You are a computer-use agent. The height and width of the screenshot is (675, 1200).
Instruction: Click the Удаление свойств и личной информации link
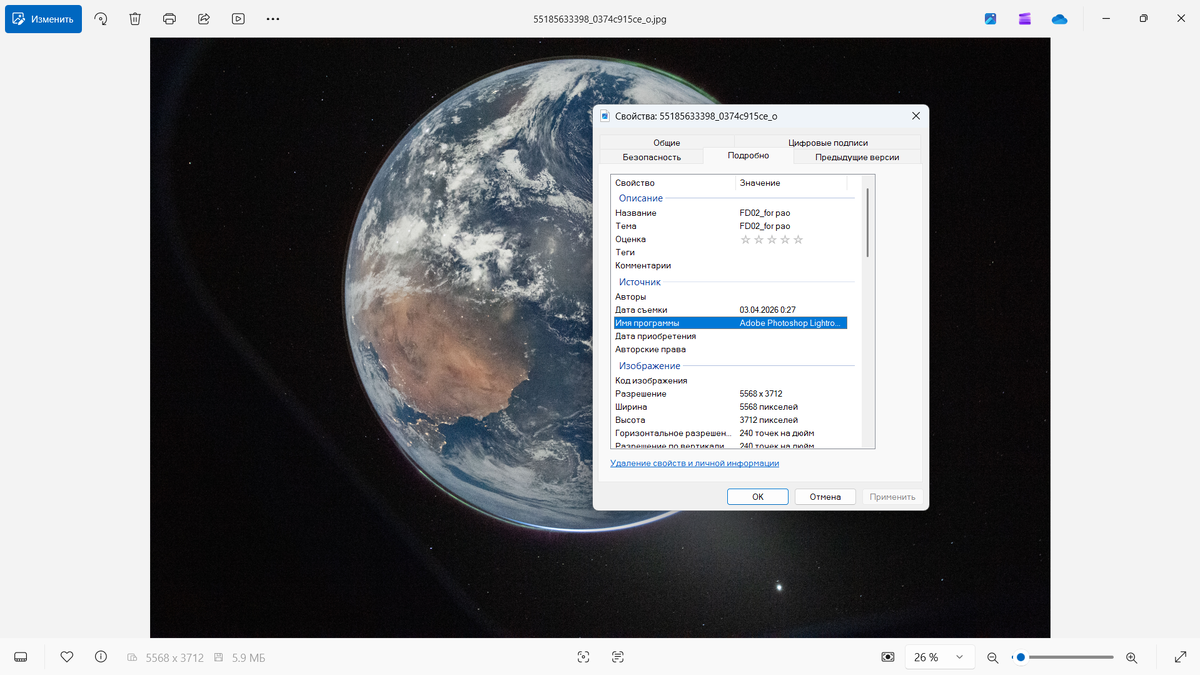(x=695, y=463)
